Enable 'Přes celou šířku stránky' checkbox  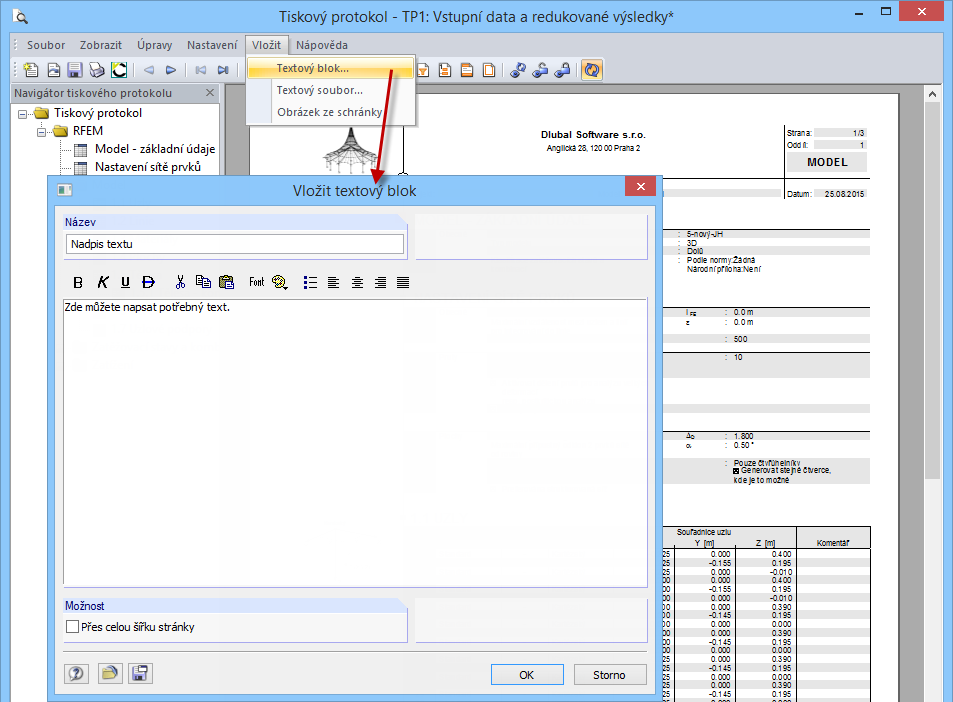click(72, 627)
